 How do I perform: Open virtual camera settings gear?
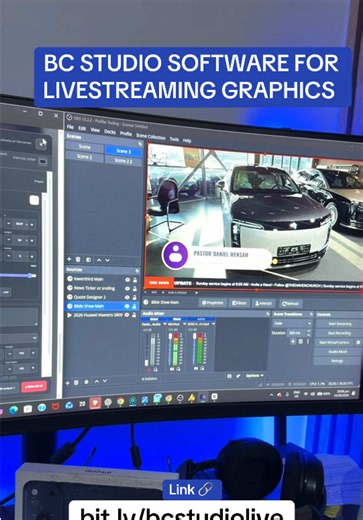pos(358,342)
